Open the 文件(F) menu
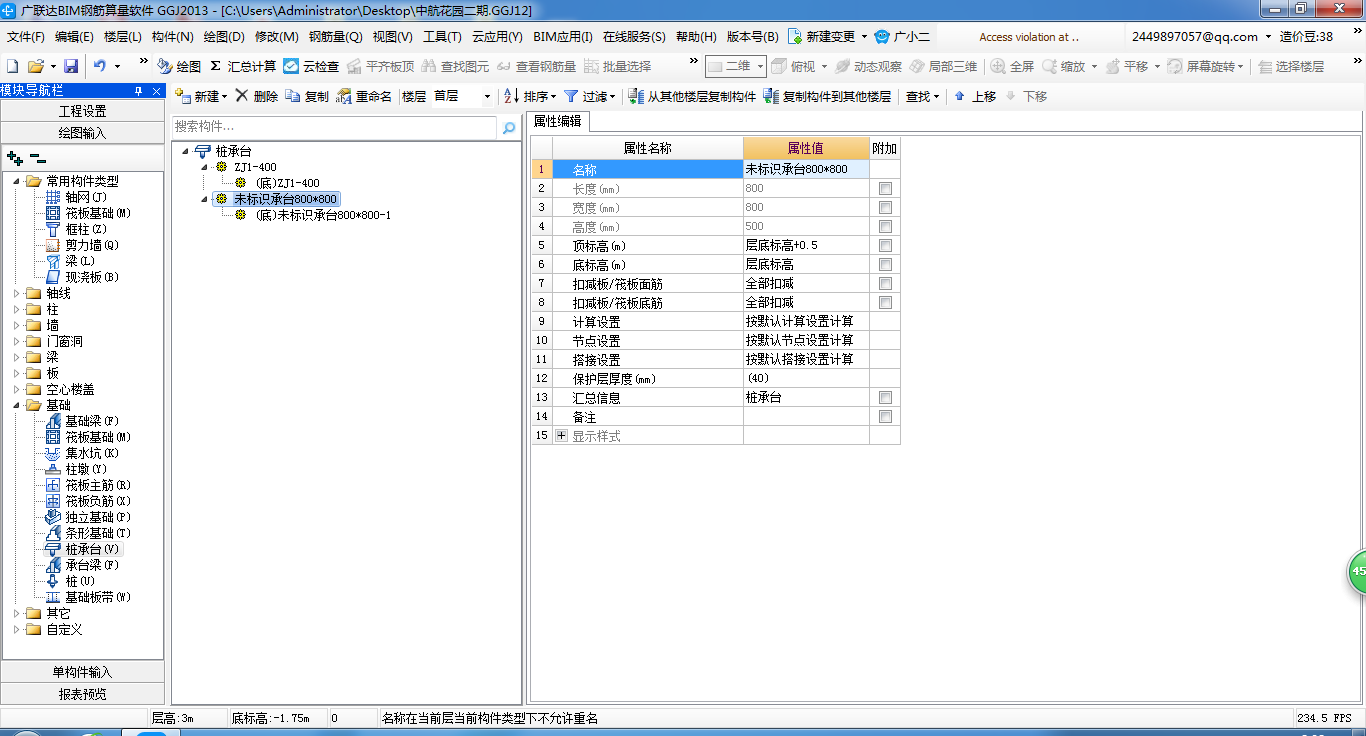 pos(26,36)
